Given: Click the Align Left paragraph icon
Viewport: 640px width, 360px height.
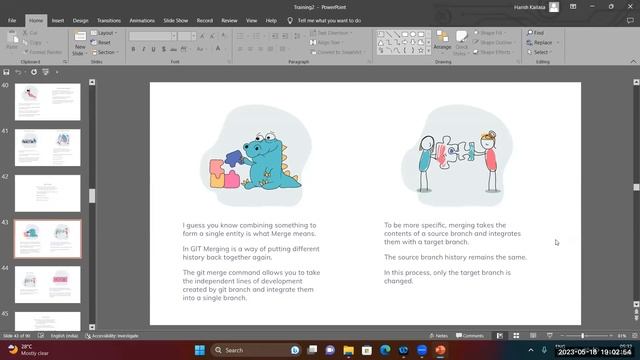Looking at the screenshot, I should (240, 49).
